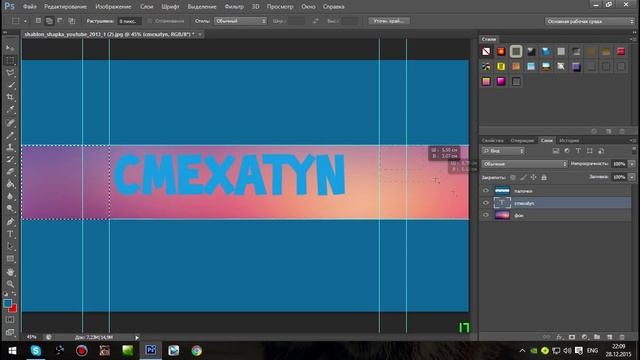Open the marquee Style dropdown

(x=240, y=21)
